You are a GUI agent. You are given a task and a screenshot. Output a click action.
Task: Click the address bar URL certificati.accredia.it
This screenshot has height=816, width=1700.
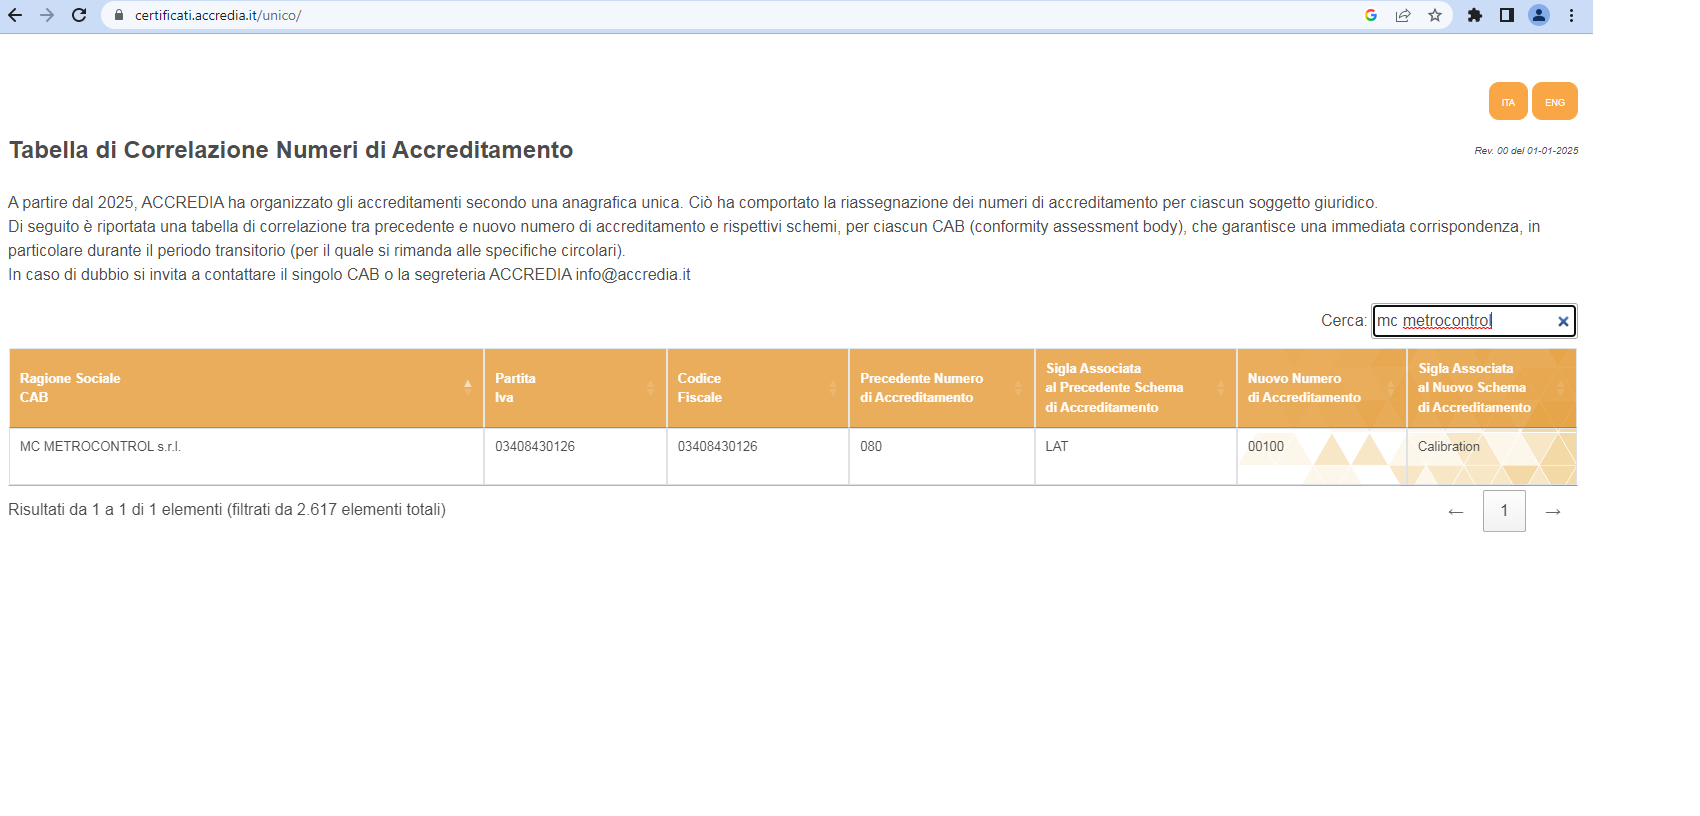click(x=218, y=15)
